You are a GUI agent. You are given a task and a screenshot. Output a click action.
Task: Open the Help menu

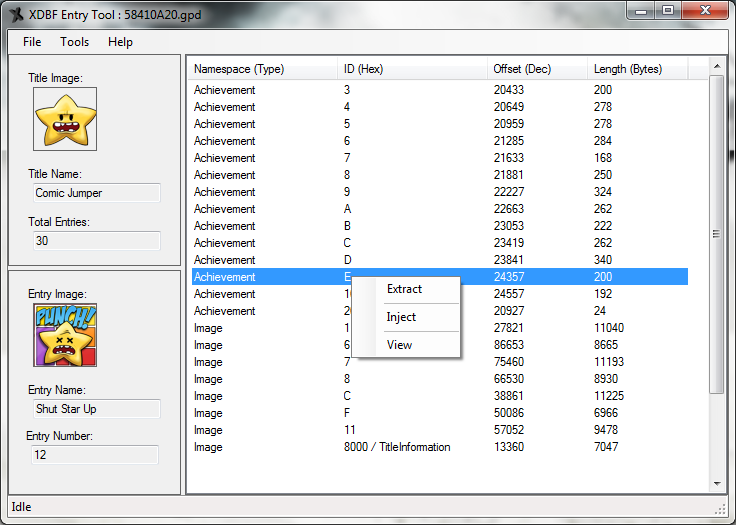pyautogui.click(x=120, y=42)
